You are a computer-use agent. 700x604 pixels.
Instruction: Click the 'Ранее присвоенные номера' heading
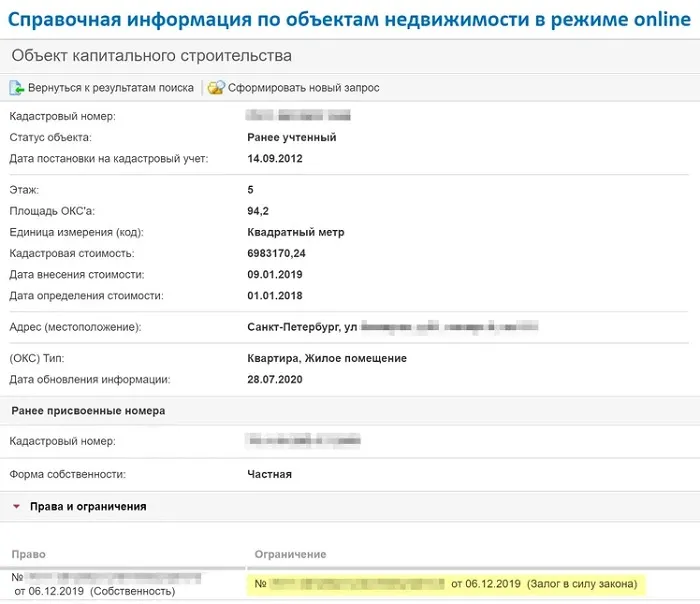tap(88, 411)
